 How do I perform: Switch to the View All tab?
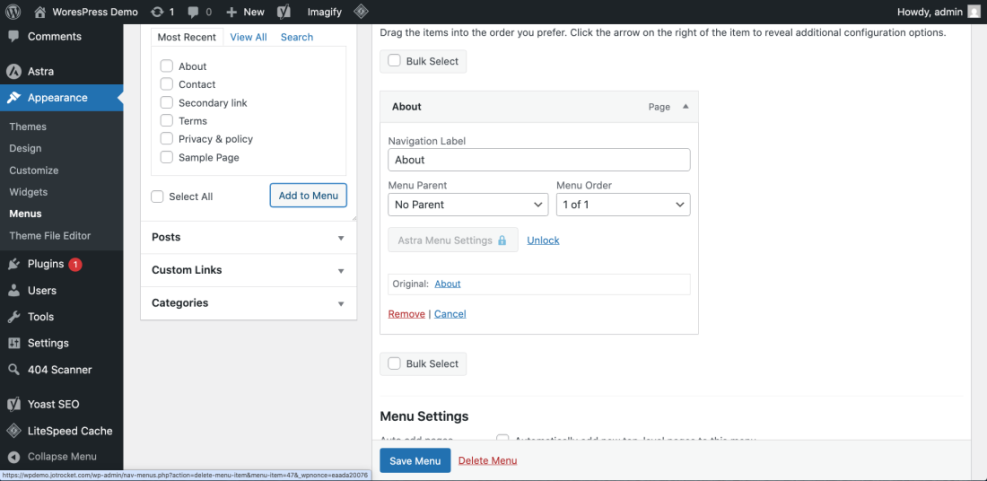(249, 37)
